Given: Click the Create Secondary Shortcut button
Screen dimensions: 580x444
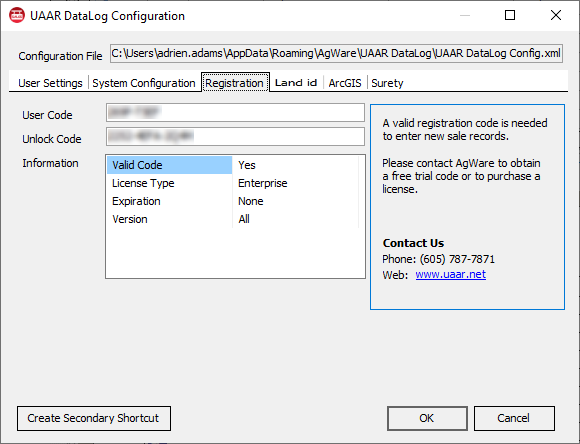Looking at the screenshot, I should click(x=94, y=418).
